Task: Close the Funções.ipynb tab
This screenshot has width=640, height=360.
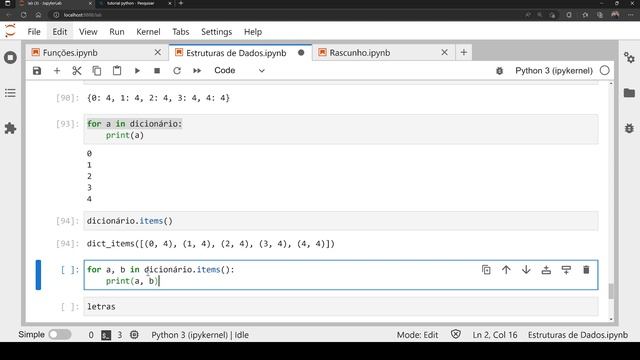Action: click(158, 53)
